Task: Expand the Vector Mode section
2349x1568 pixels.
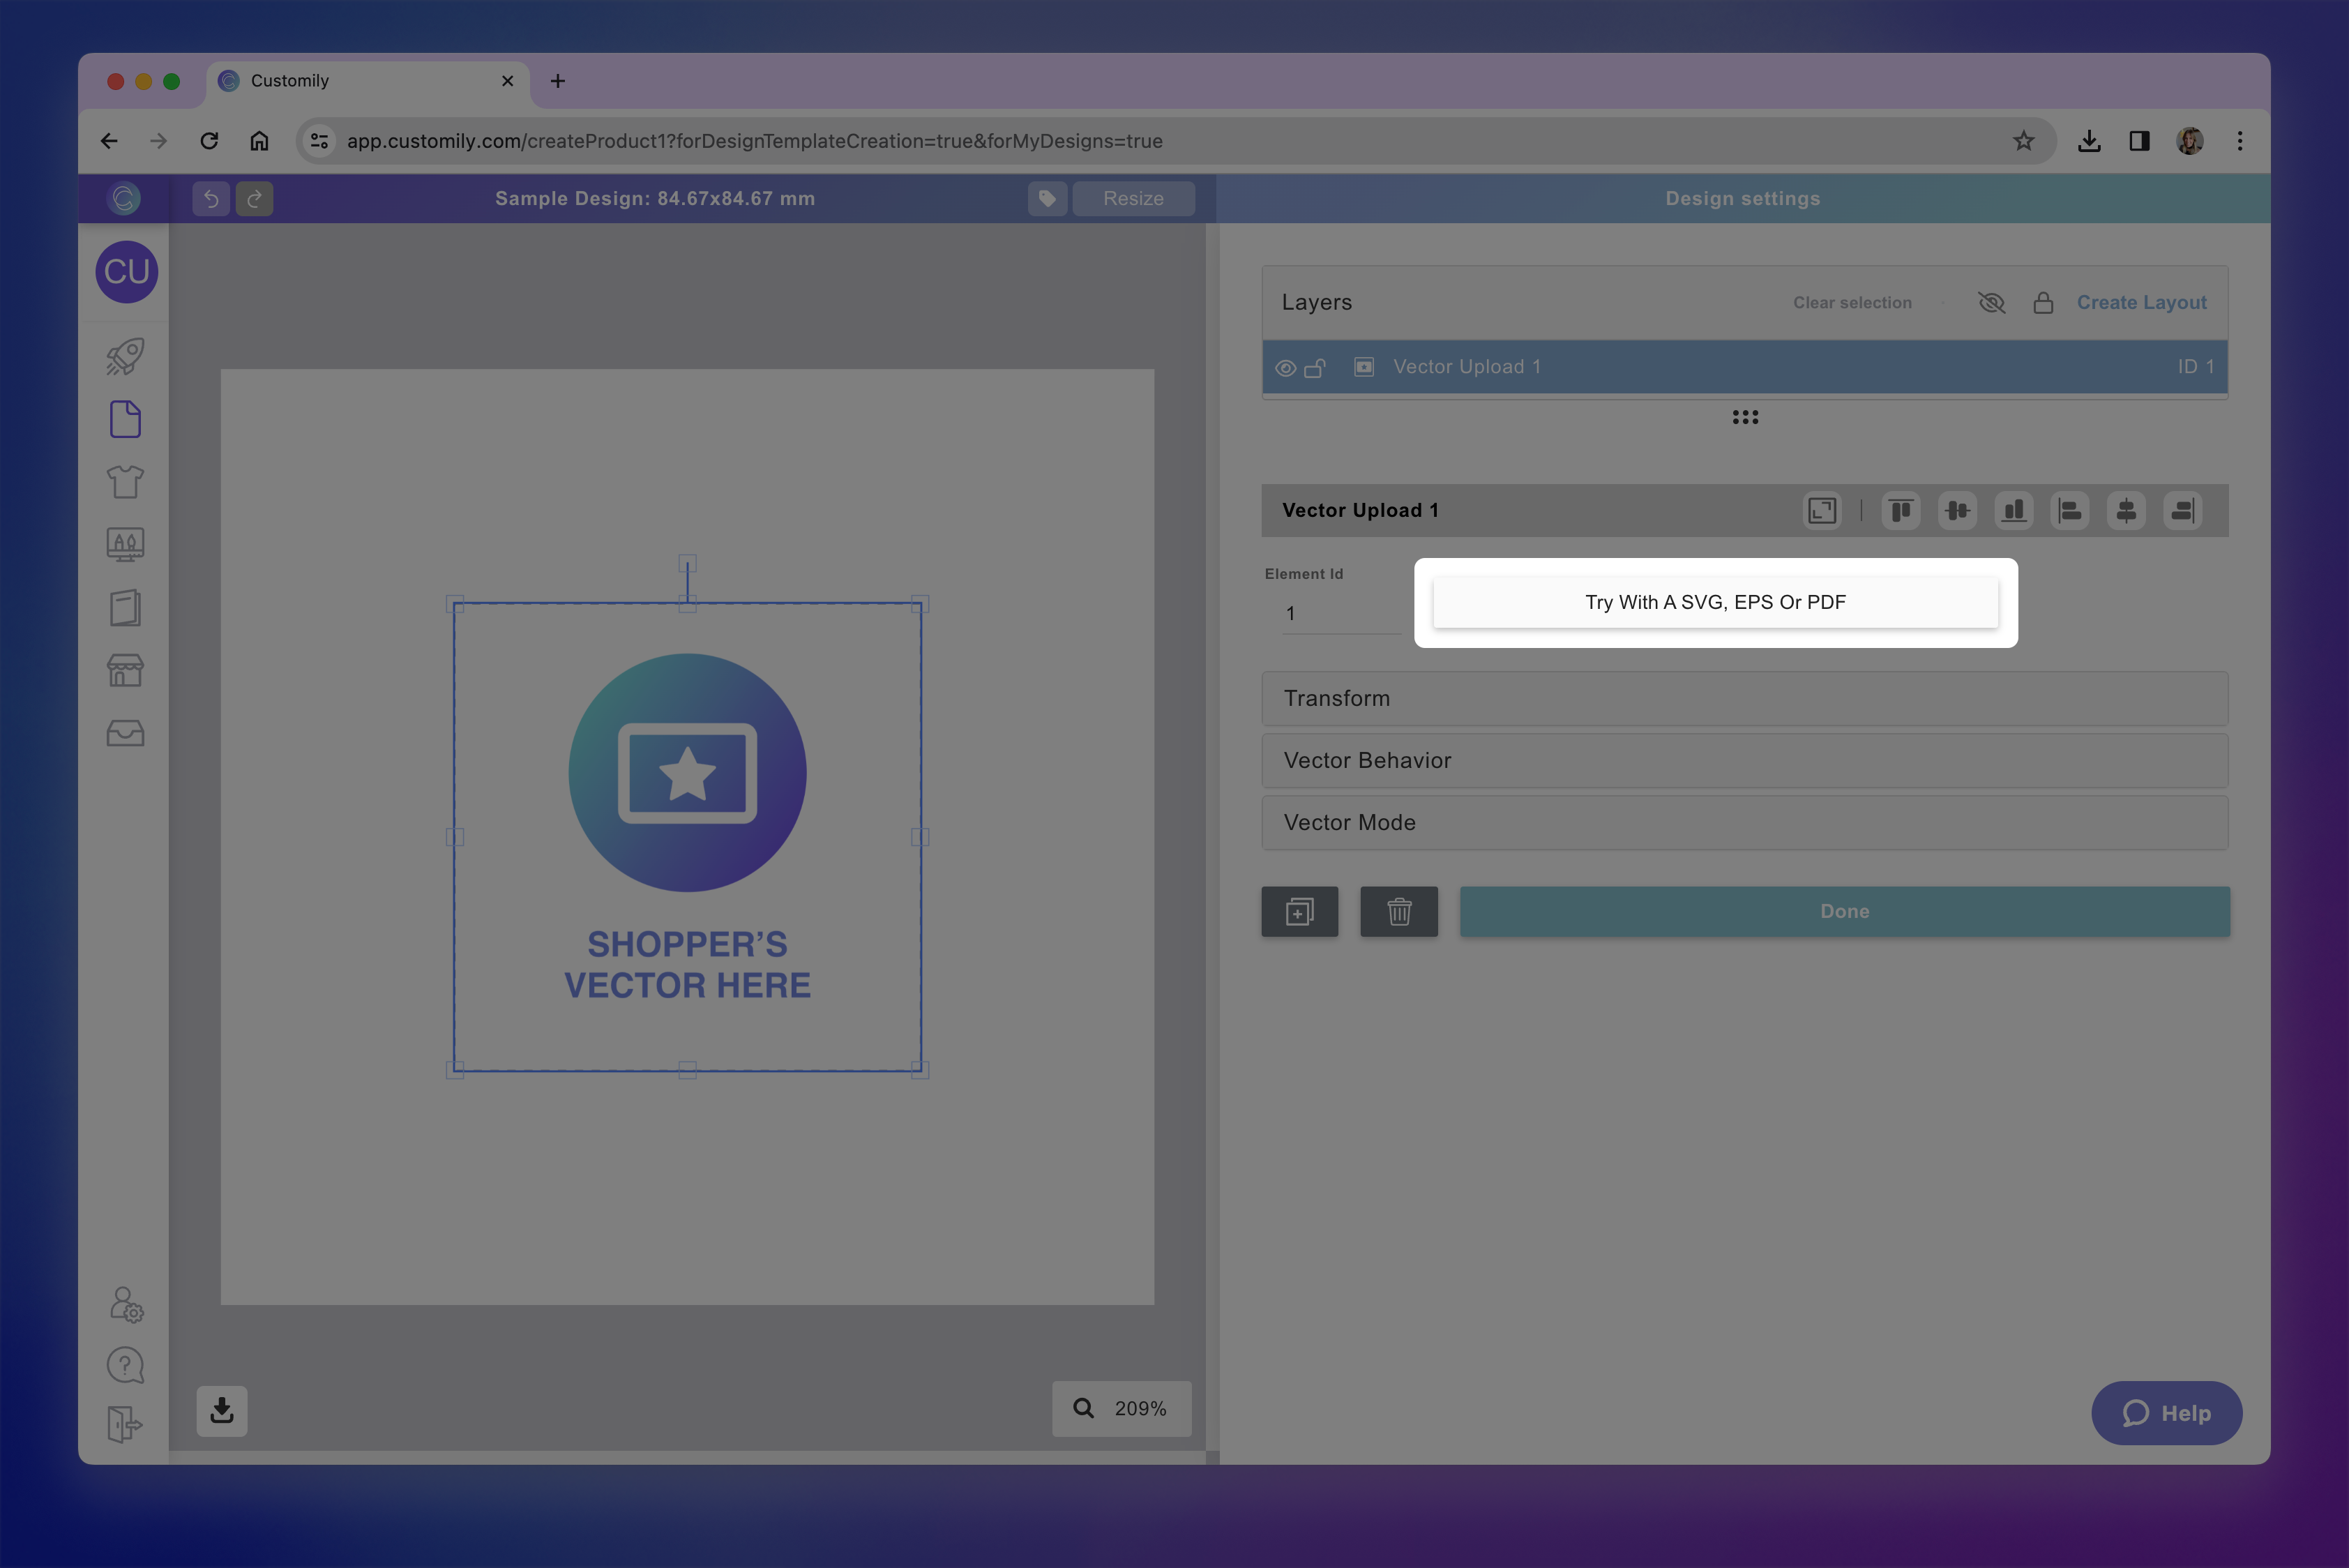Action: point(1744,822)
